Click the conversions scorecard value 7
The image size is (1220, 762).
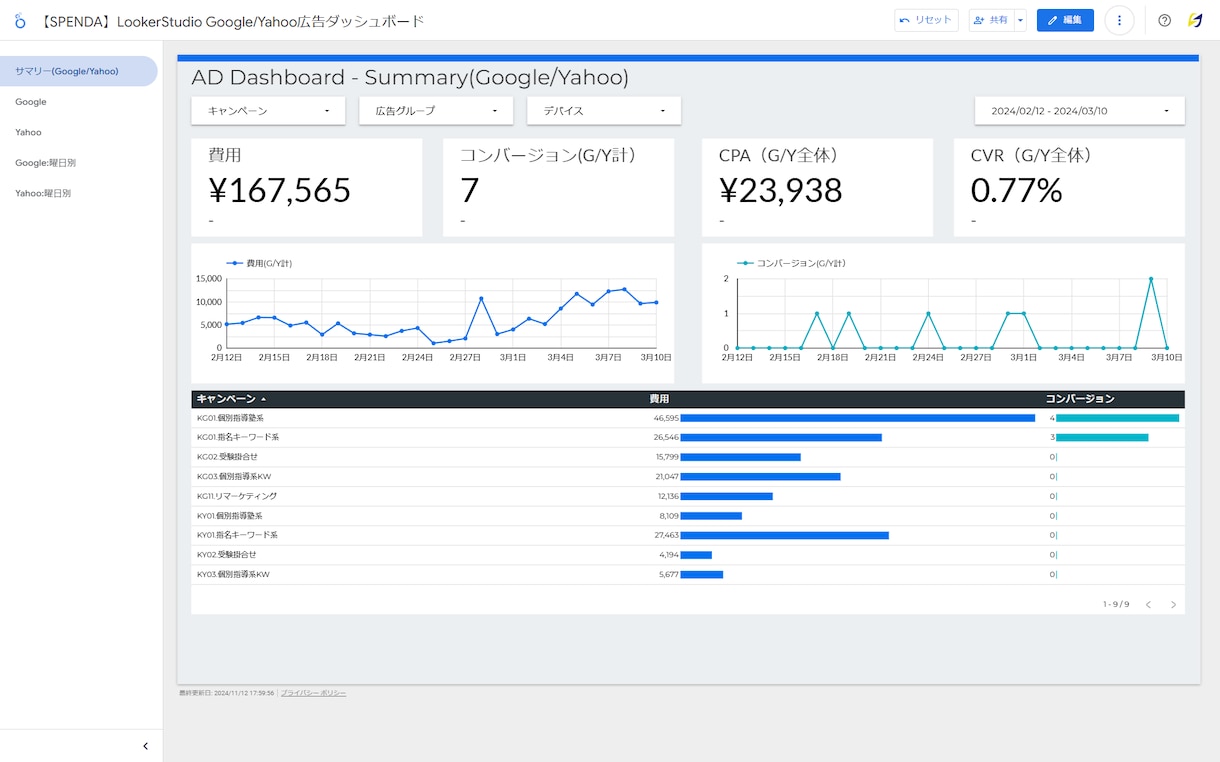[x=470, y=190]
